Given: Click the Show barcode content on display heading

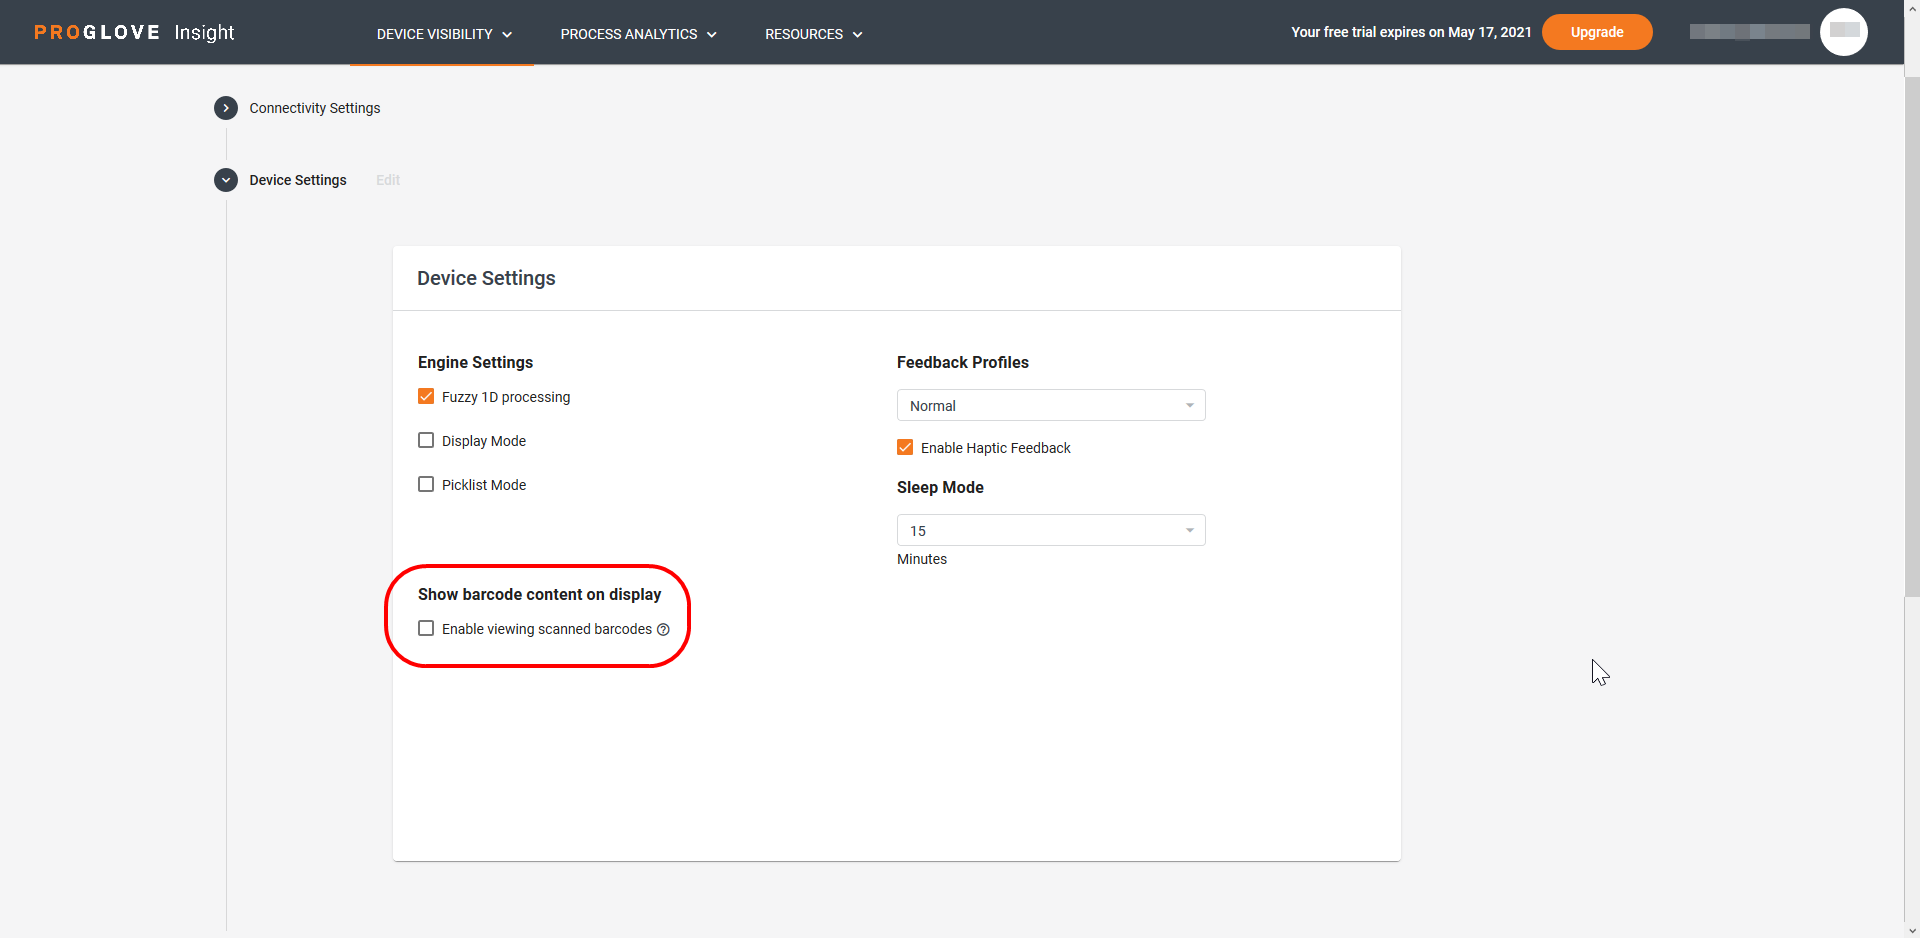Looking at the screenshot, I should click(539, 594).
